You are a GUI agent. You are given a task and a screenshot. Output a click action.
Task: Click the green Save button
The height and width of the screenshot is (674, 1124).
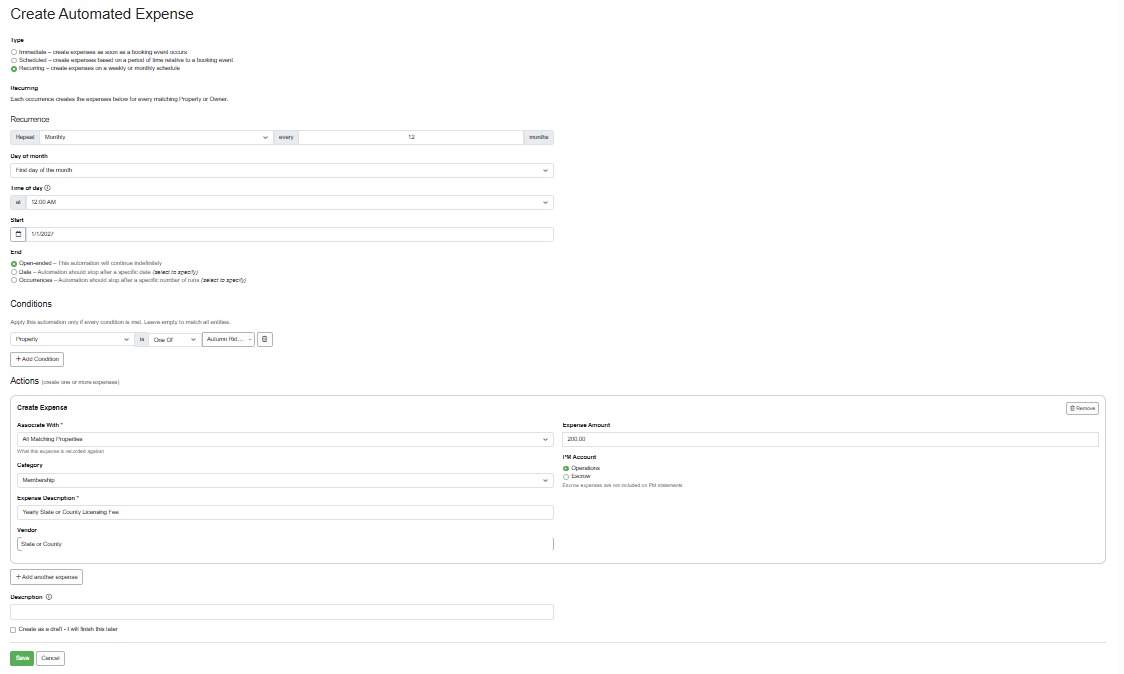pyautogui.click(x=22, y=658)
